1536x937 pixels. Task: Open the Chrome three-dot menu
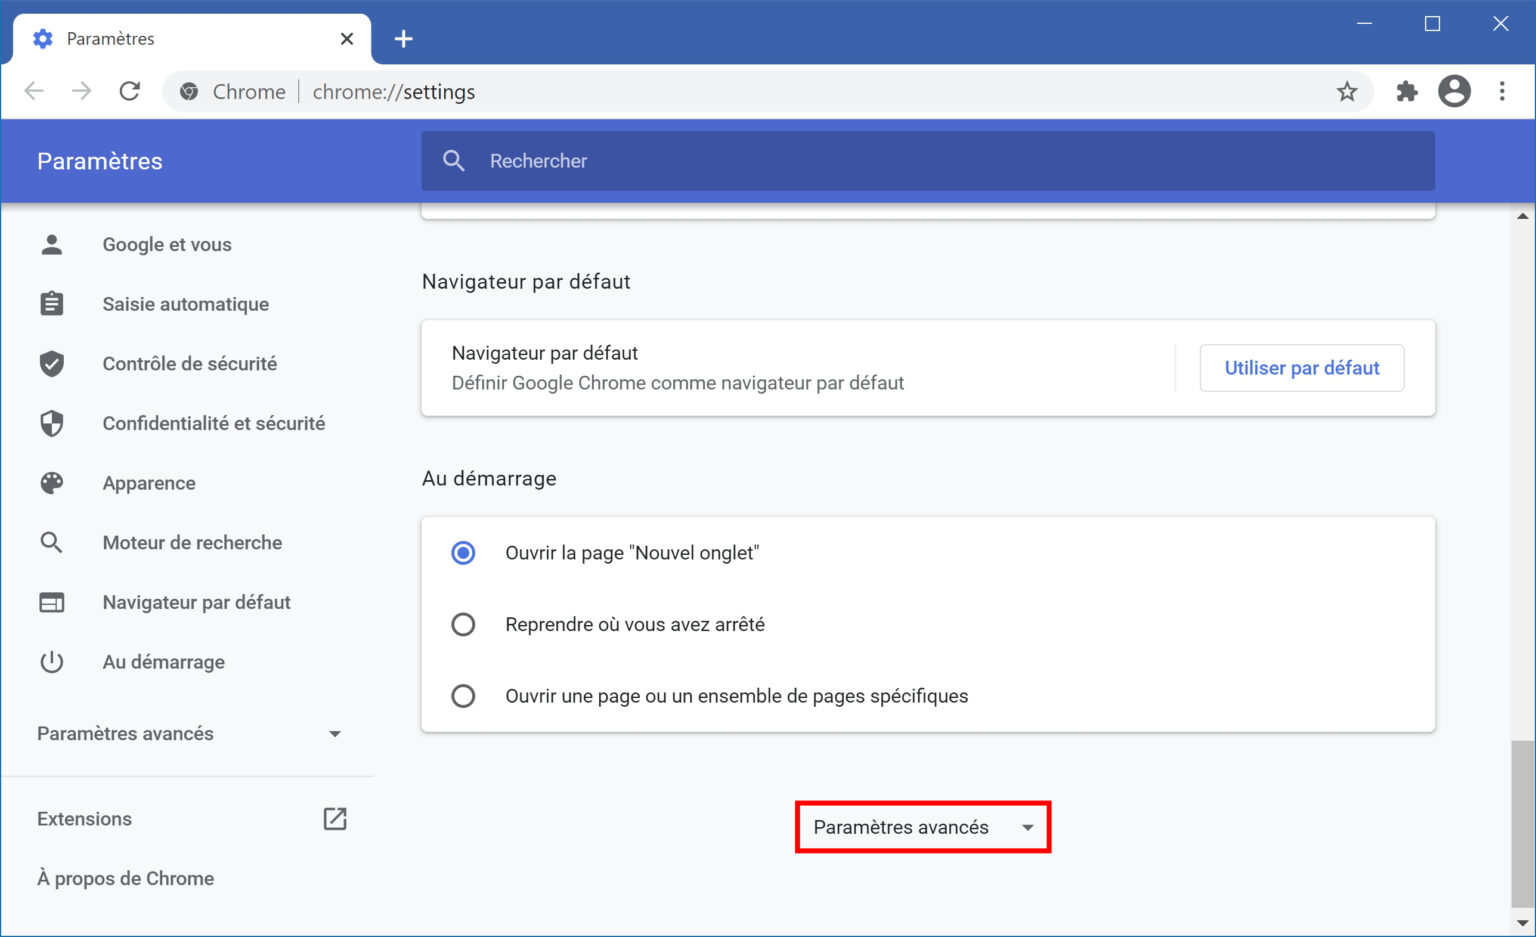click(x=1502, y=91)
